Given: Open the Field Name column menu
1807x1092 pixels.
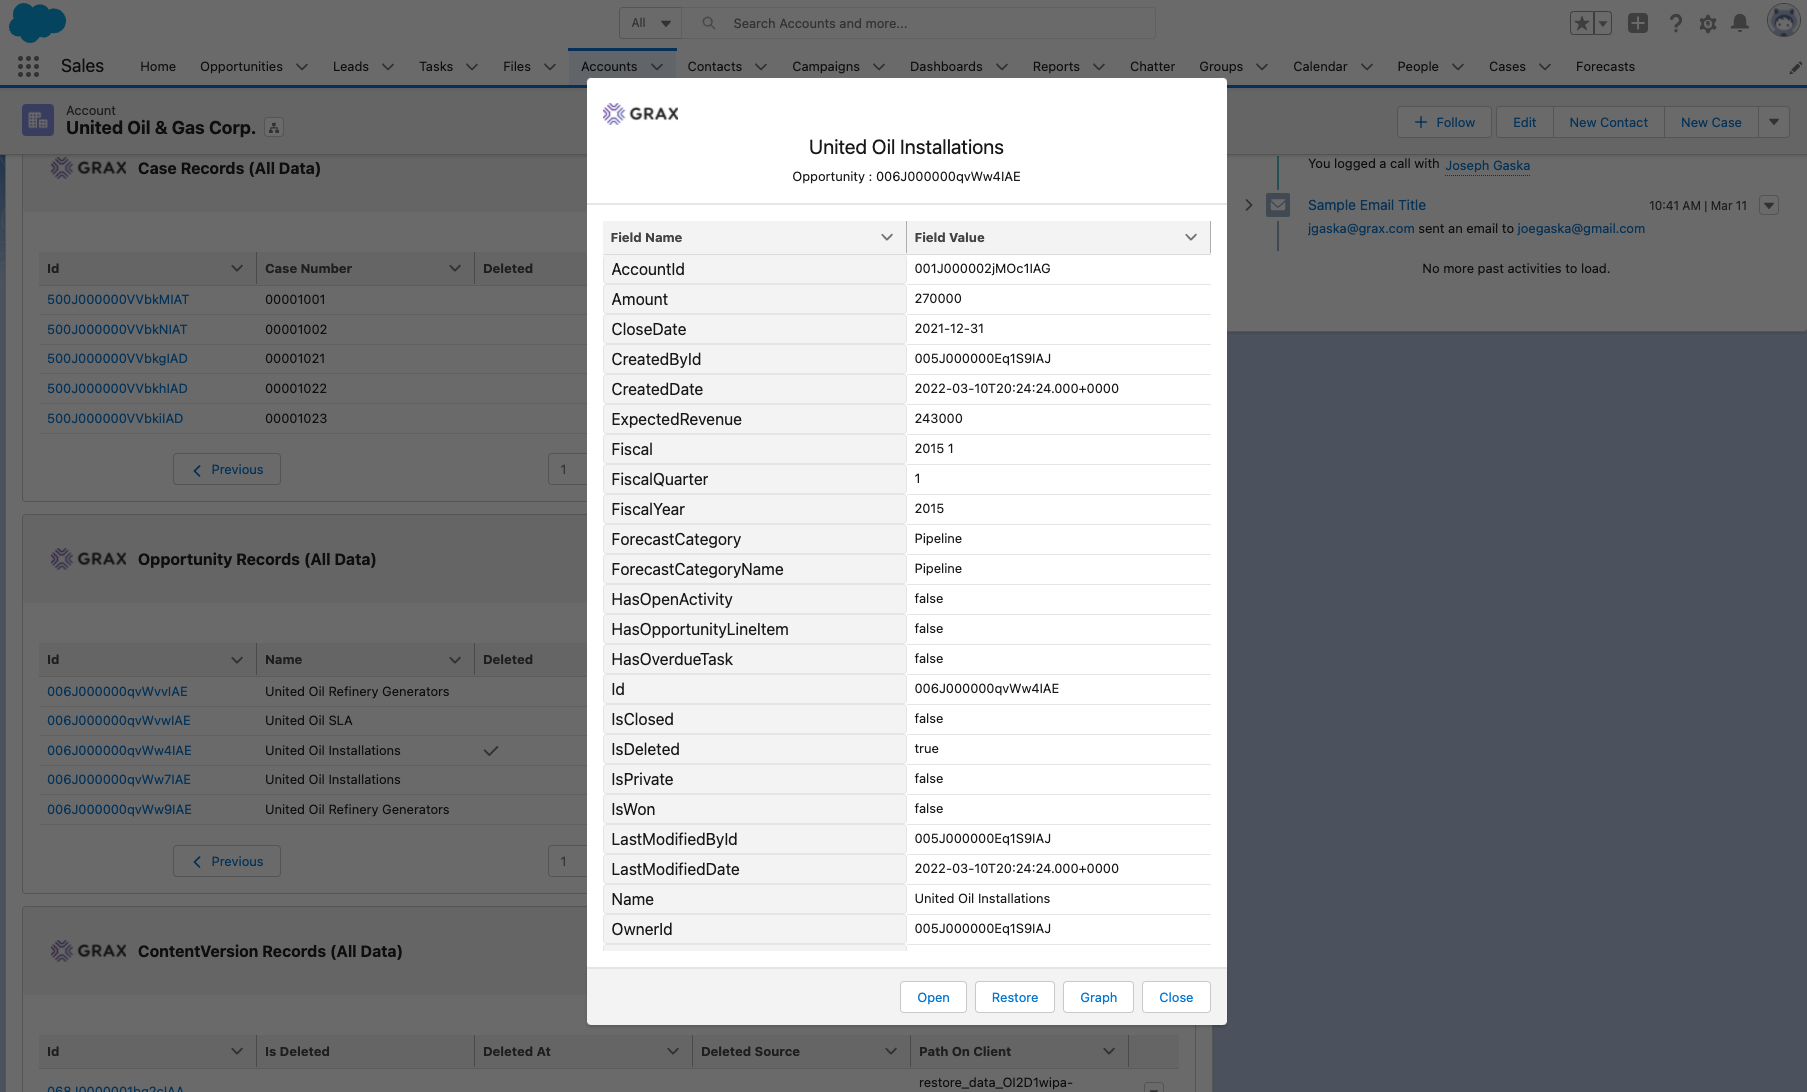Looking at the screenshot, I should point(887,237).
